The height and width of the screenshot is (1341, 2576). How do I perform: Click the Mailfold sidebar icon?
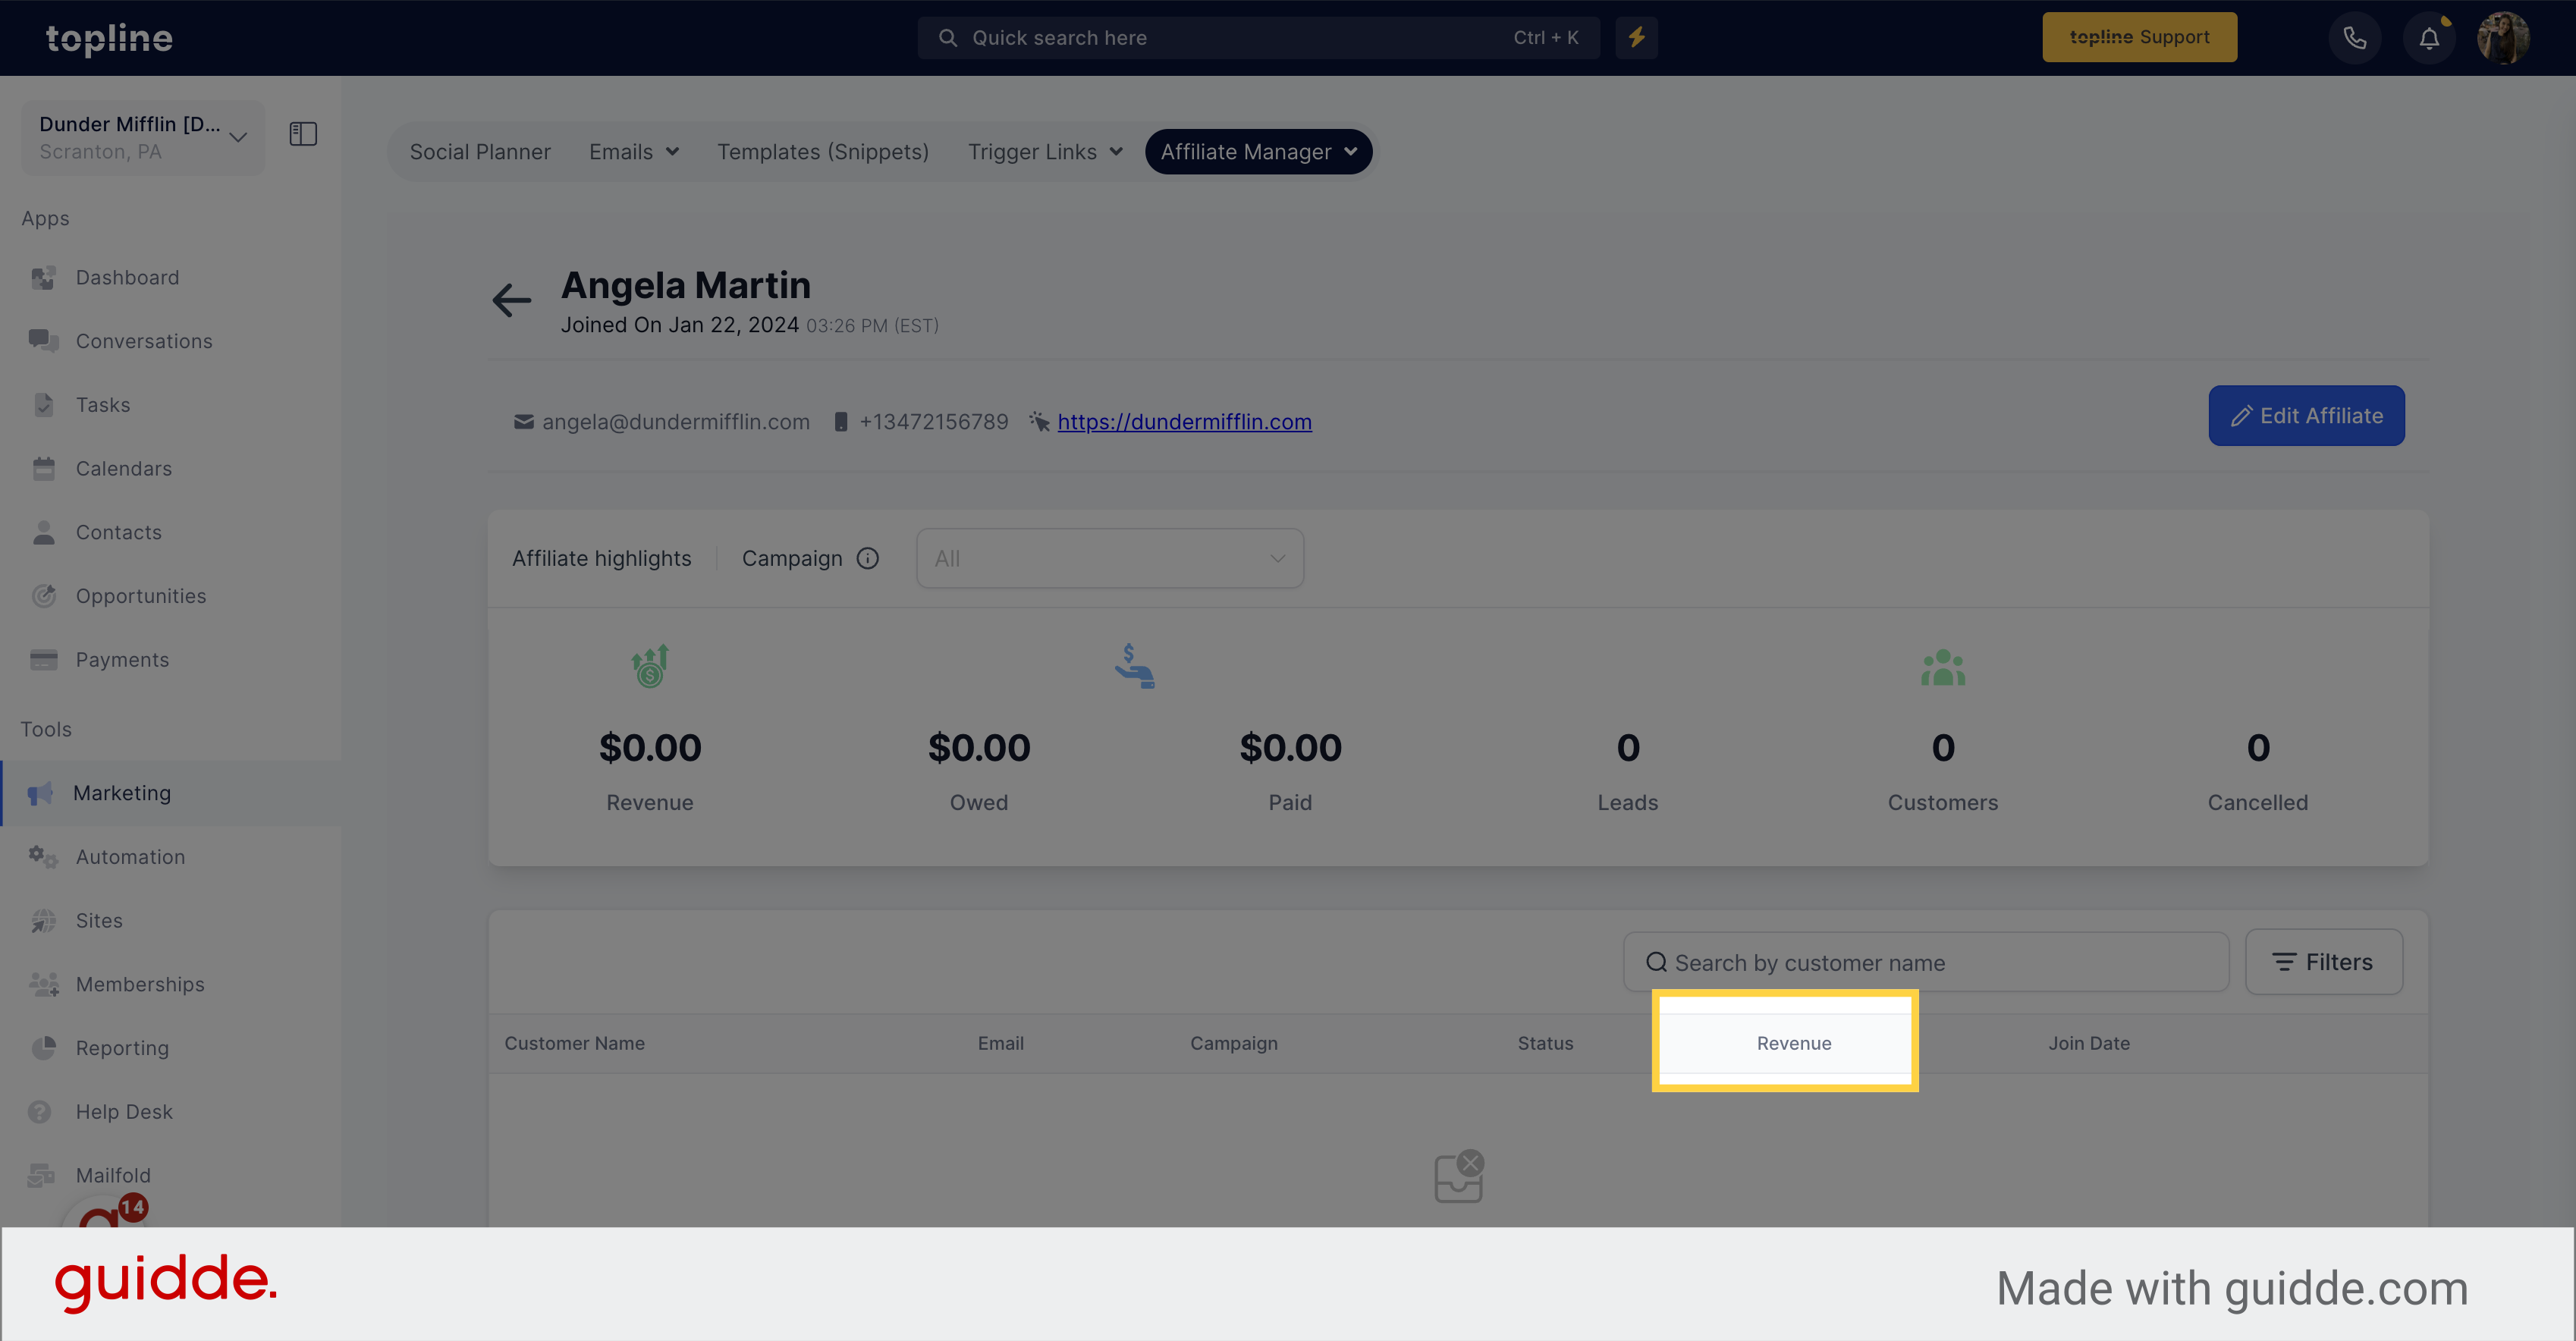pyautogui.click(x=41, y=1175)
